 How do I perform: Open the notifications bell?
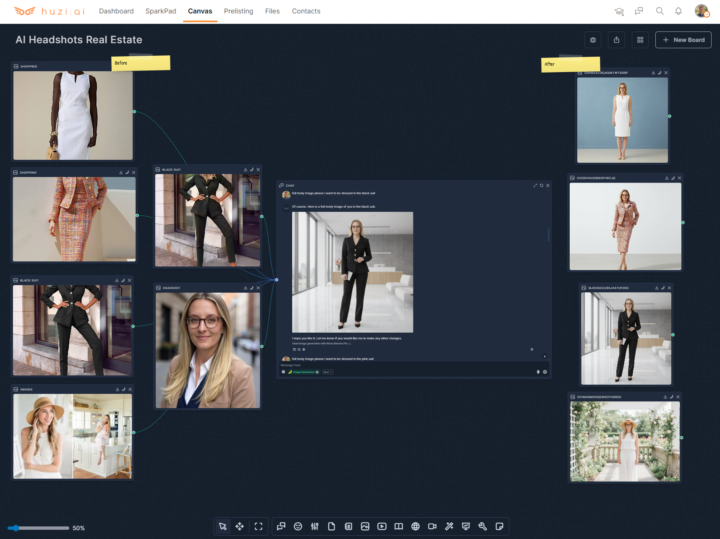pyautogui.click(x=678, y=11)
